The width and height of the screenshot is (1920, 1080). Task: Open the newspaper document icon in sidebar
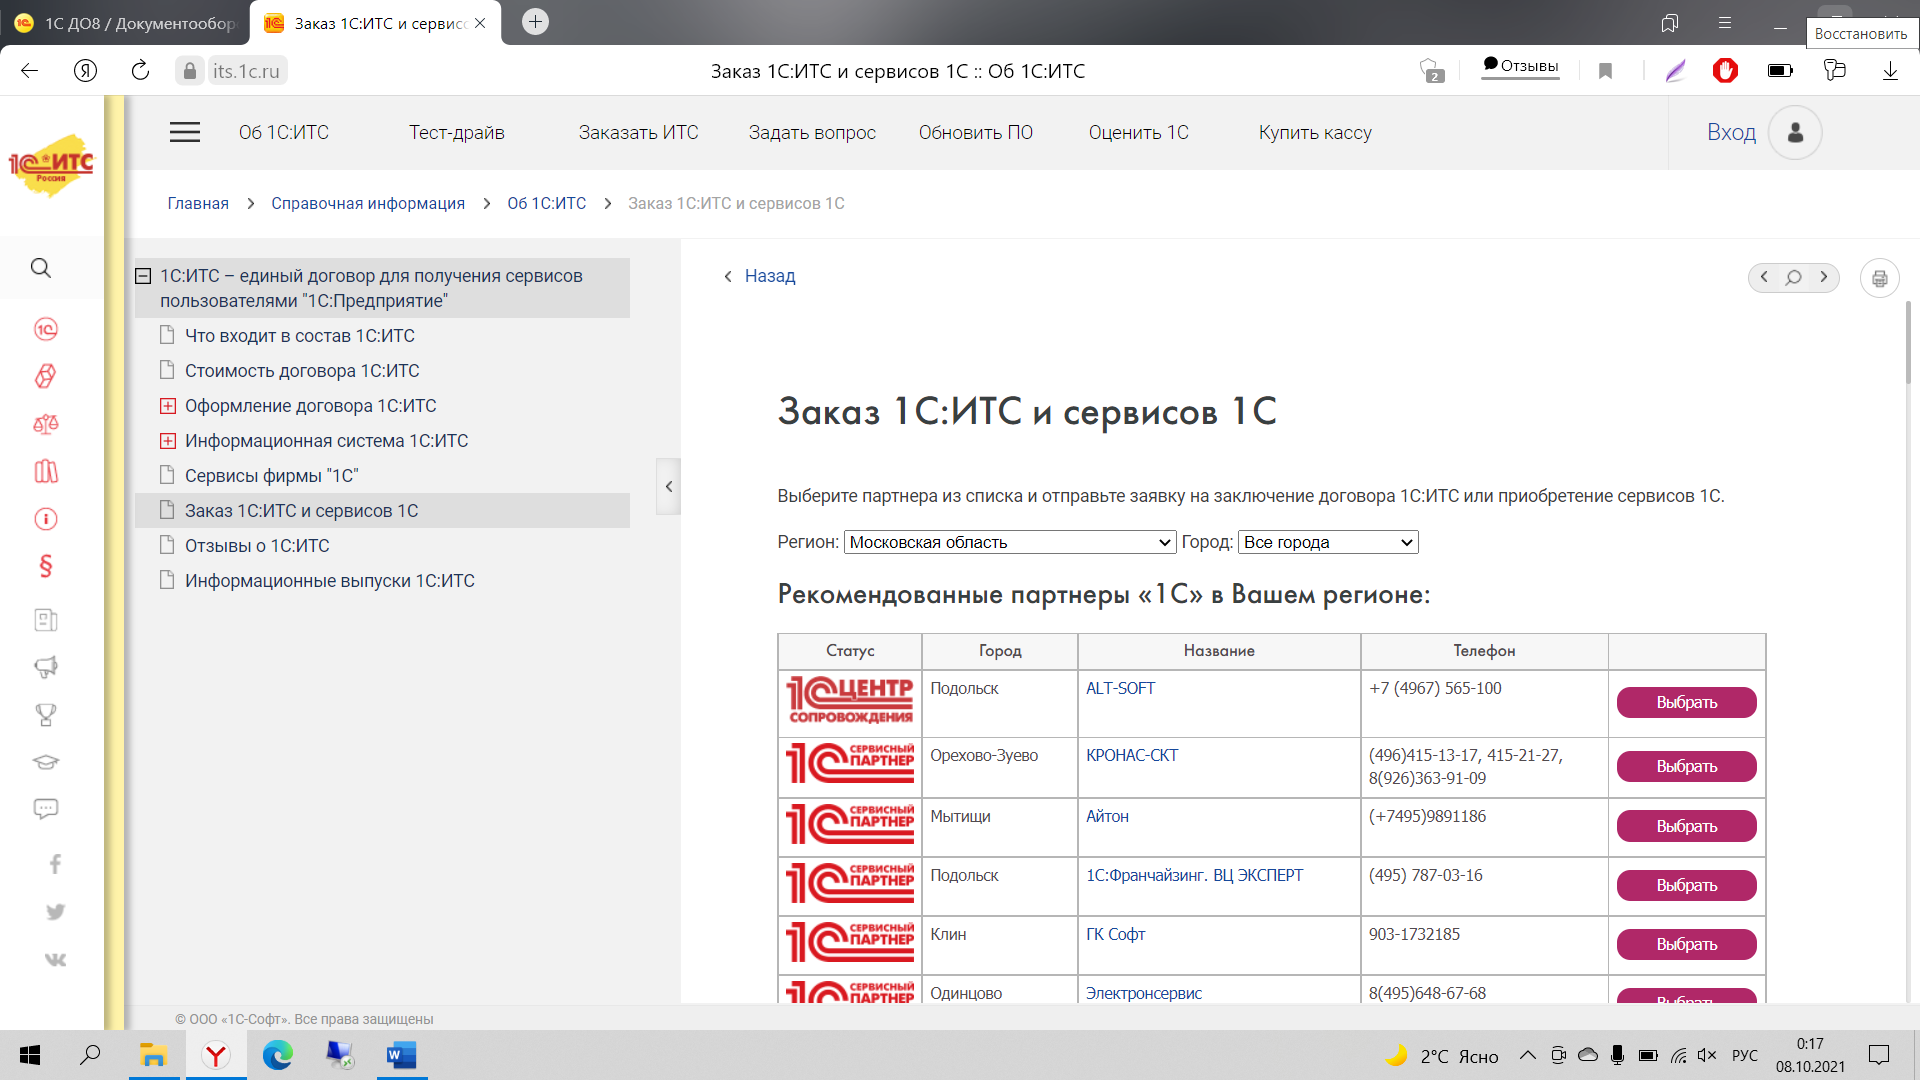click(x=46, y=620)
